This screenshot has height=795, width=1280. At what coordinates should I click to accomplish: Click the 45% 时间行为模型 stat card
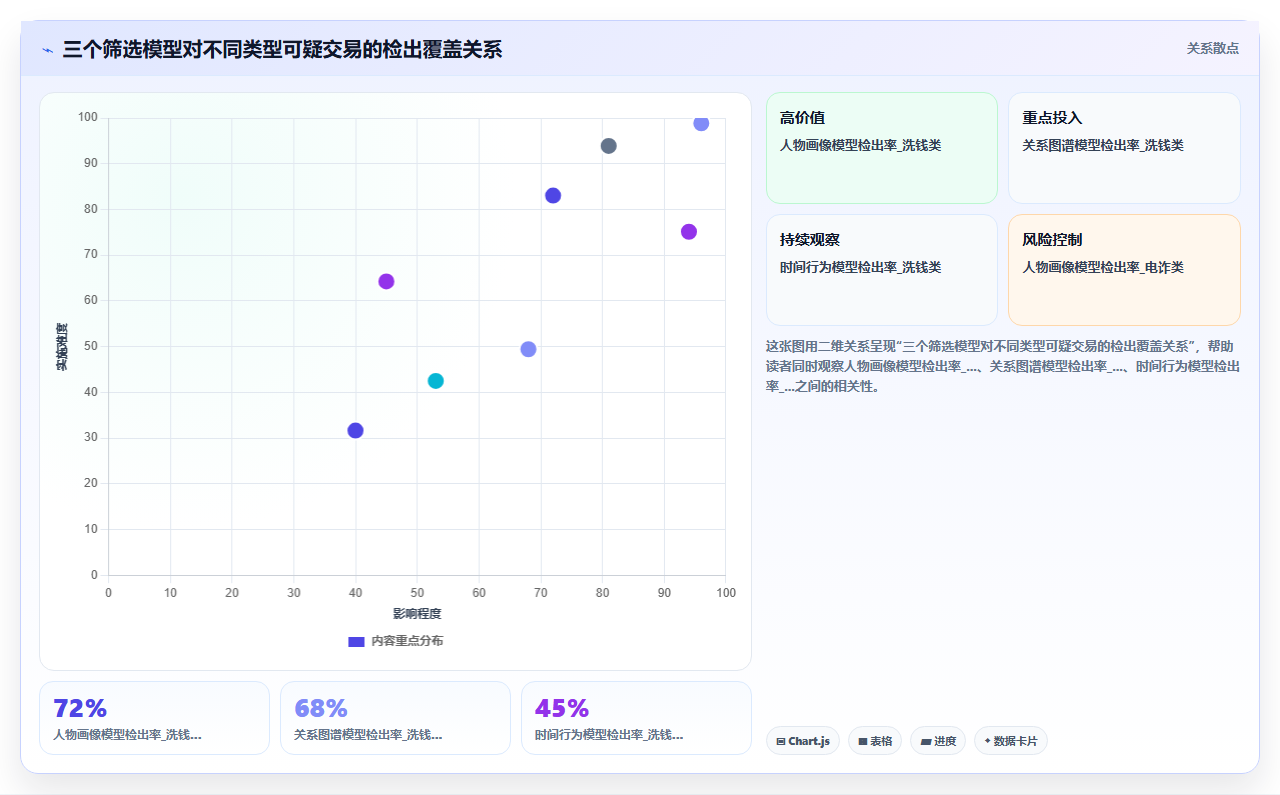point(636,718)
